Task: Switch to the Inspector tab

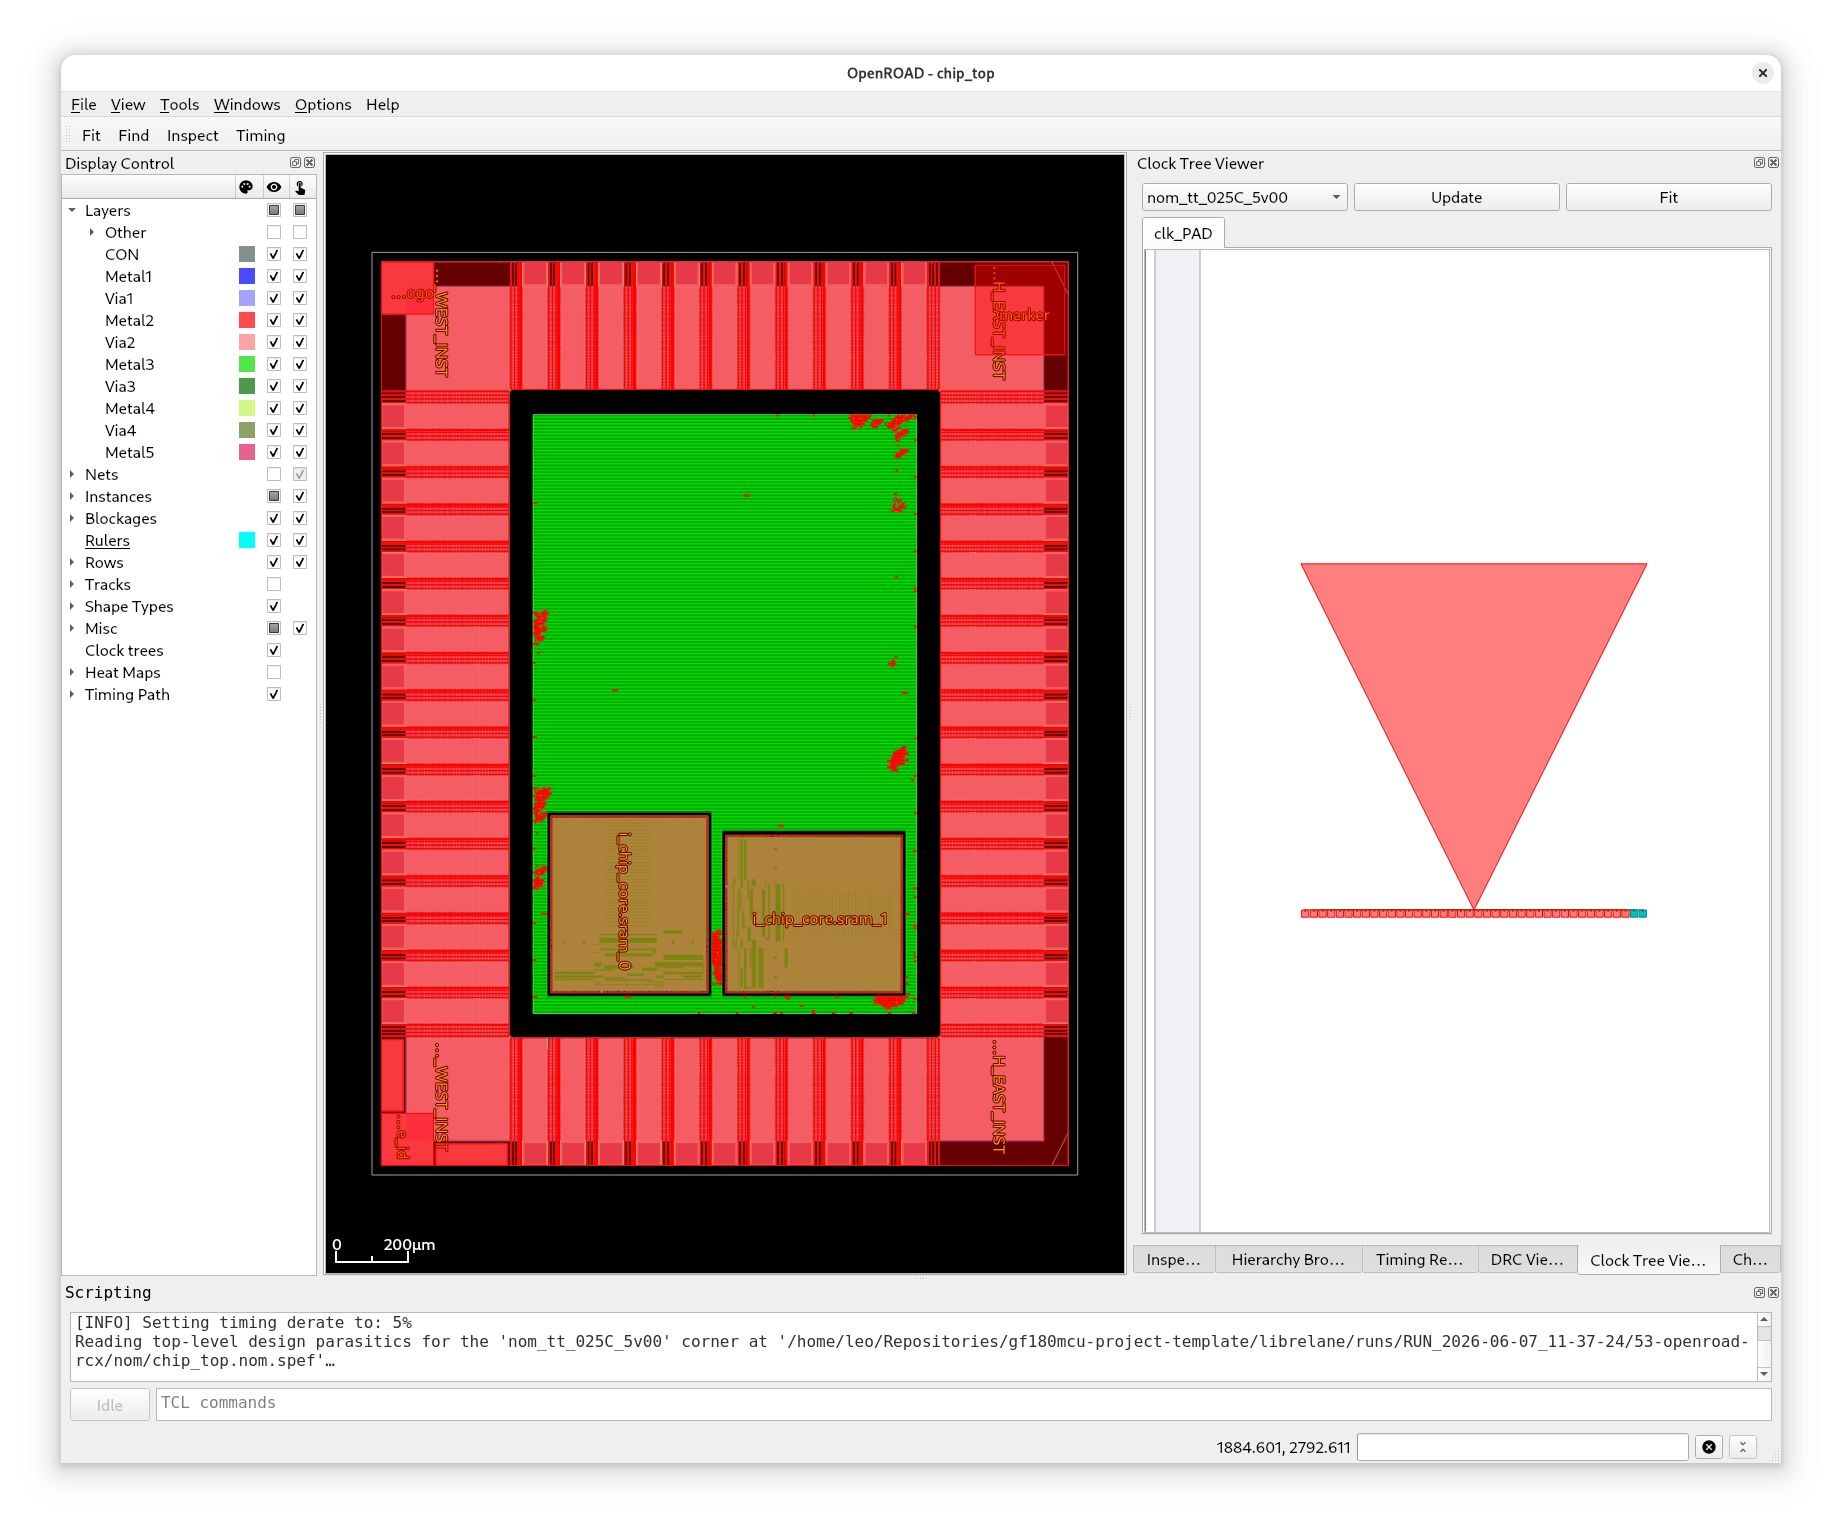Action: (x=1173, y=1259)
